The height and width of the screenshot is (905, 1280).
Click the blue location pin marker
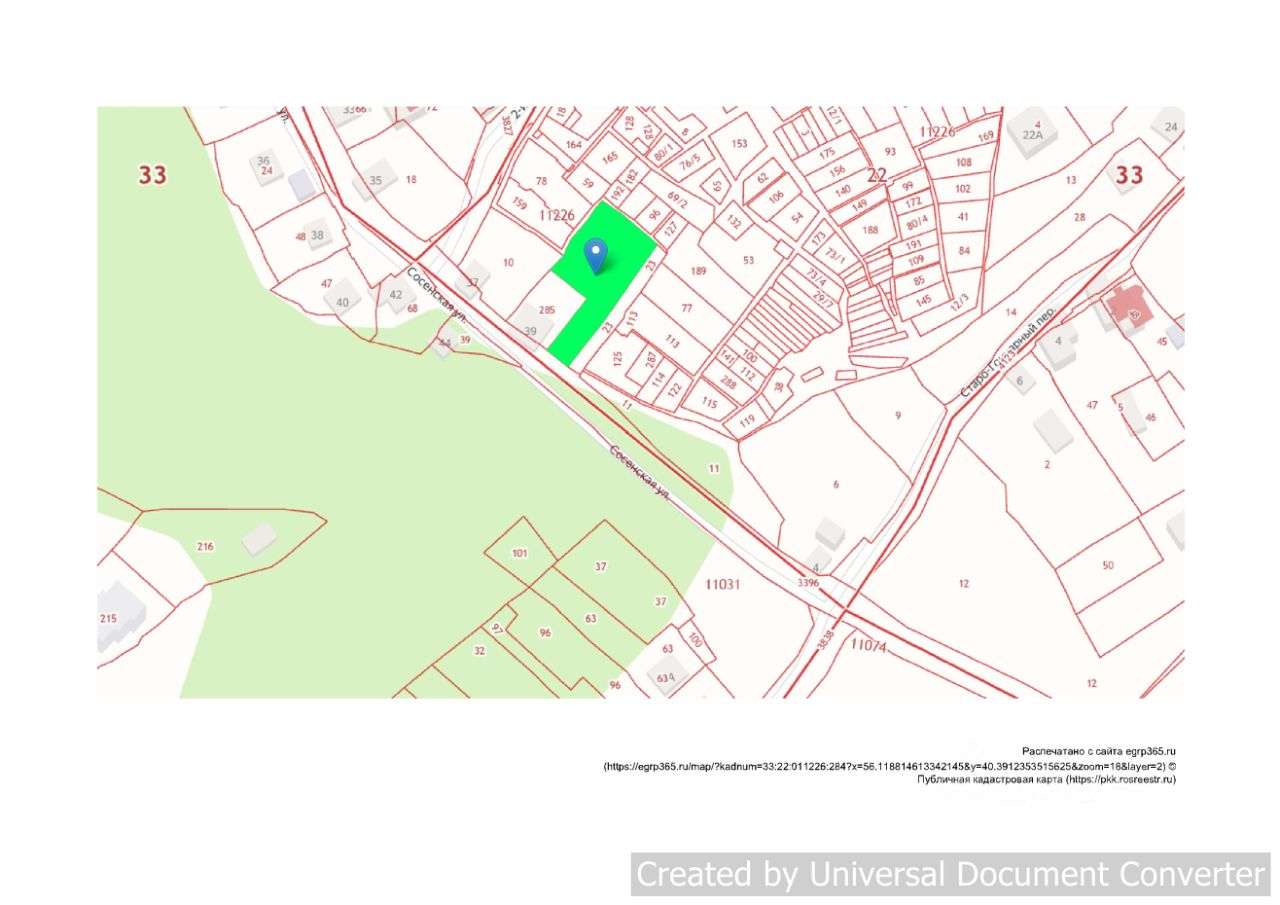[x=595, y=256]
